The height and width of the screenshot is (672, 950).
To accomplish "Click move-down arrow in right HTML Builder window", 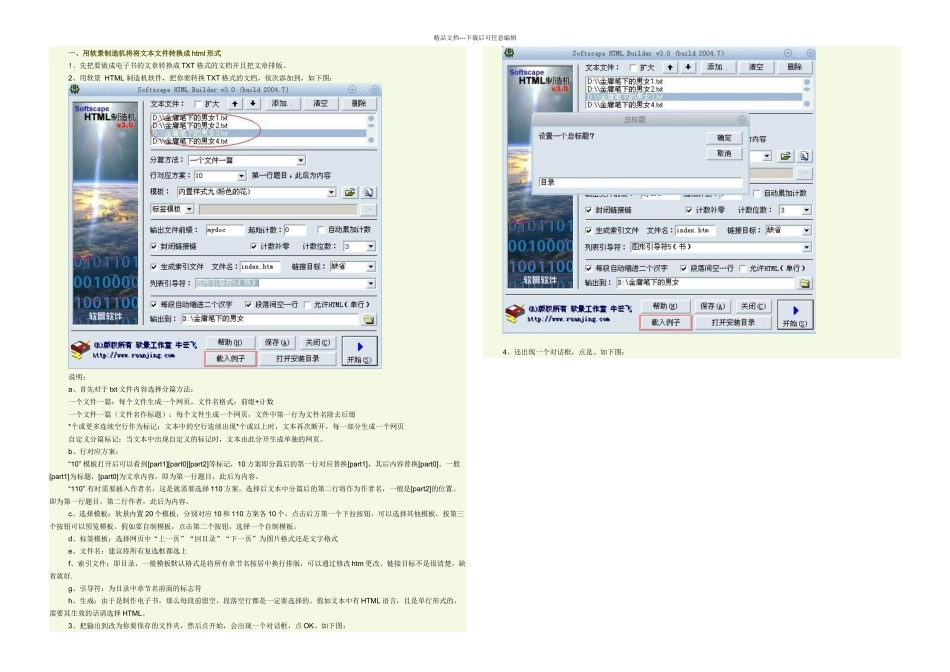I will point(688,67).
